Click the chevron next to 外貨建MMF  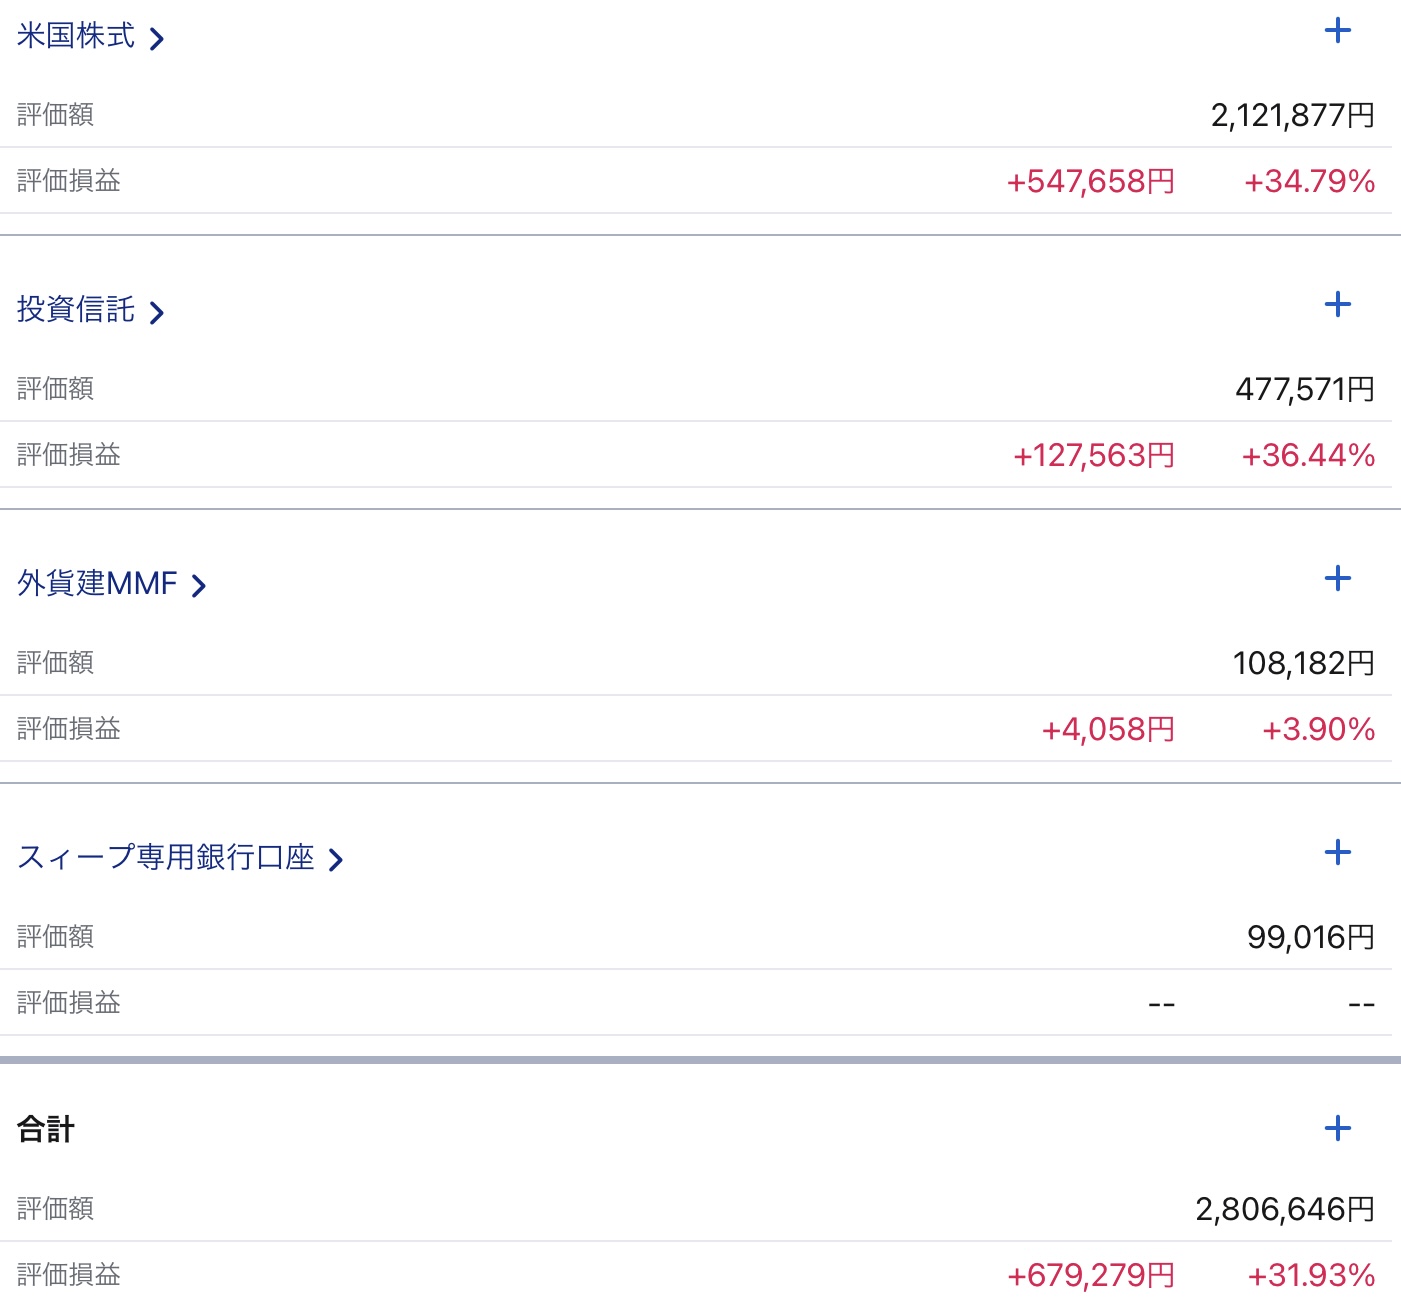(x=198, y=586)
